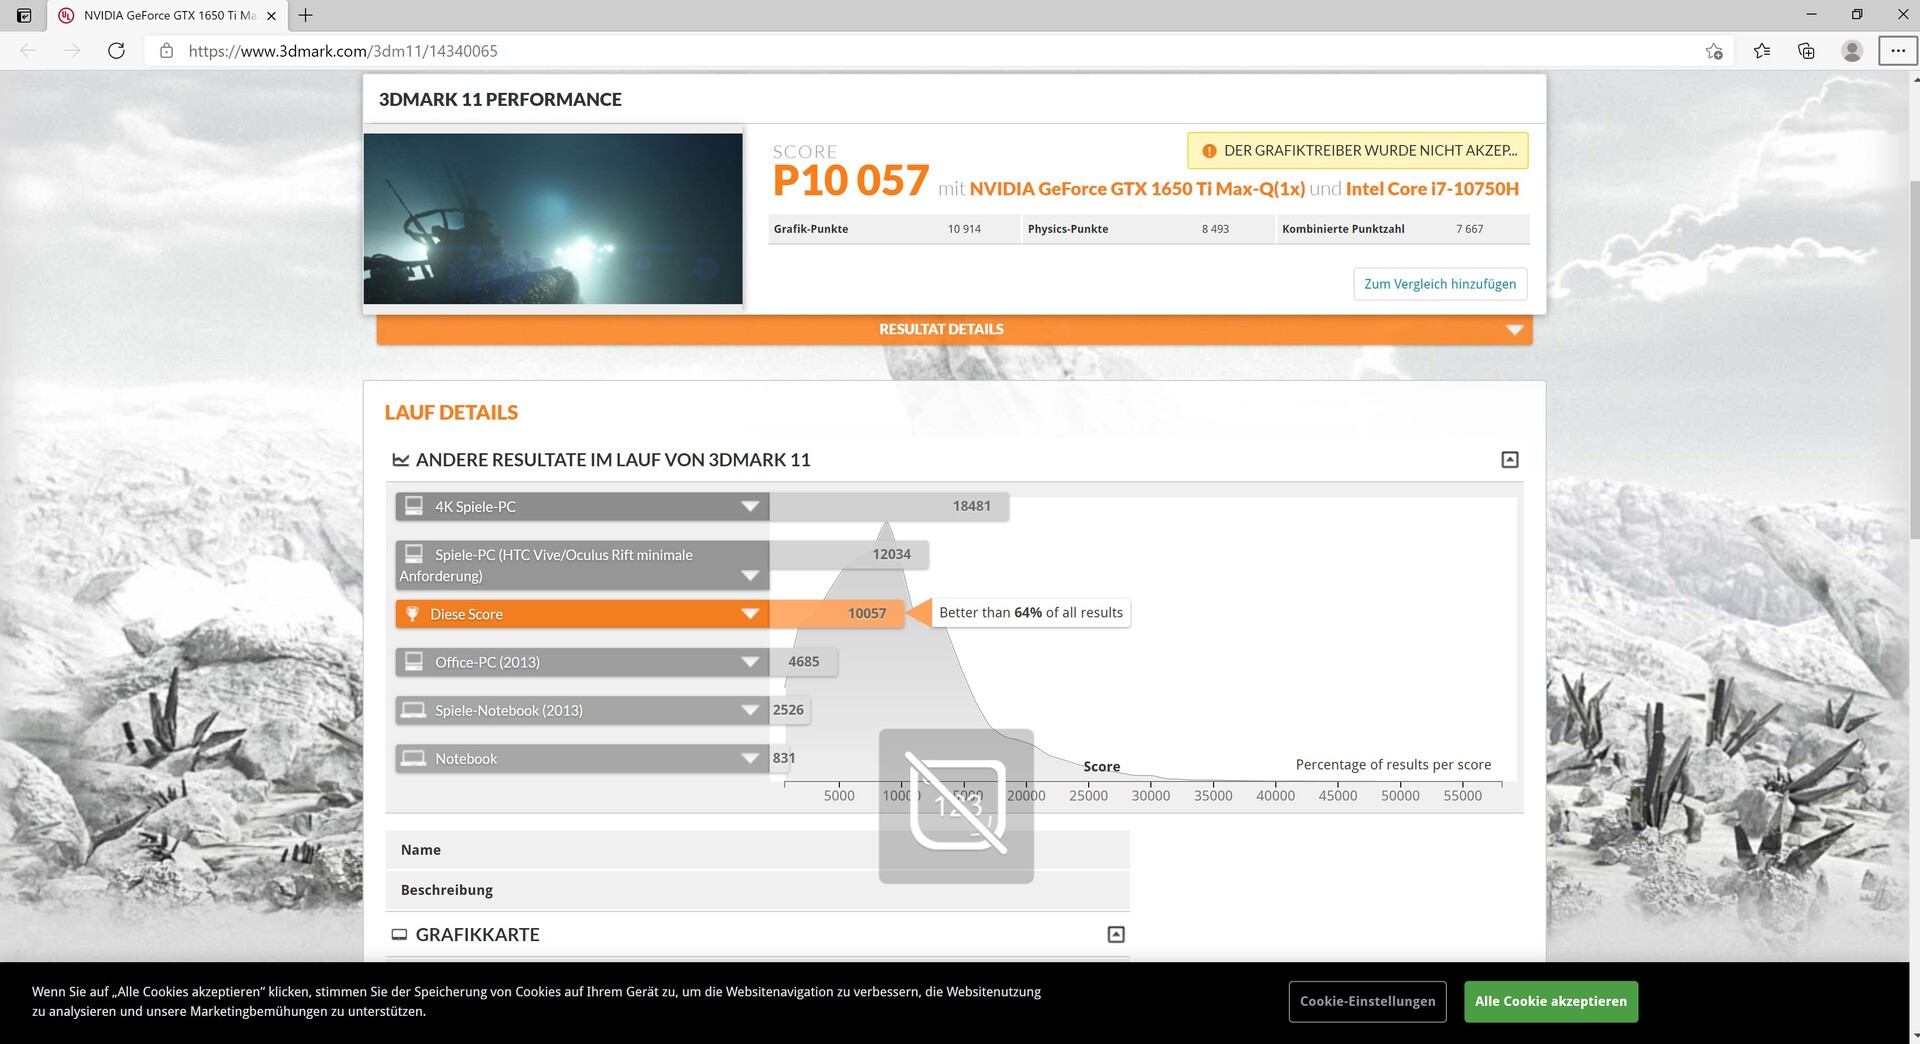The image size is (1920, 1044).
Task: Click Alle Cookie akzeptieren button
Action: pyautogui.click(x=1551, y=1001)
